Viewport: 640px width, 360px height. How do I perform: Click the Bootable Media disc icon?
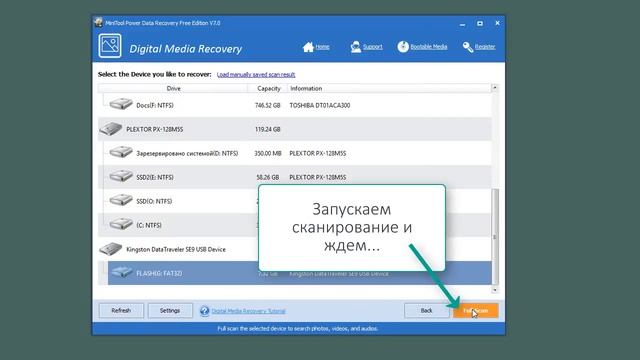tap(403, 47)
